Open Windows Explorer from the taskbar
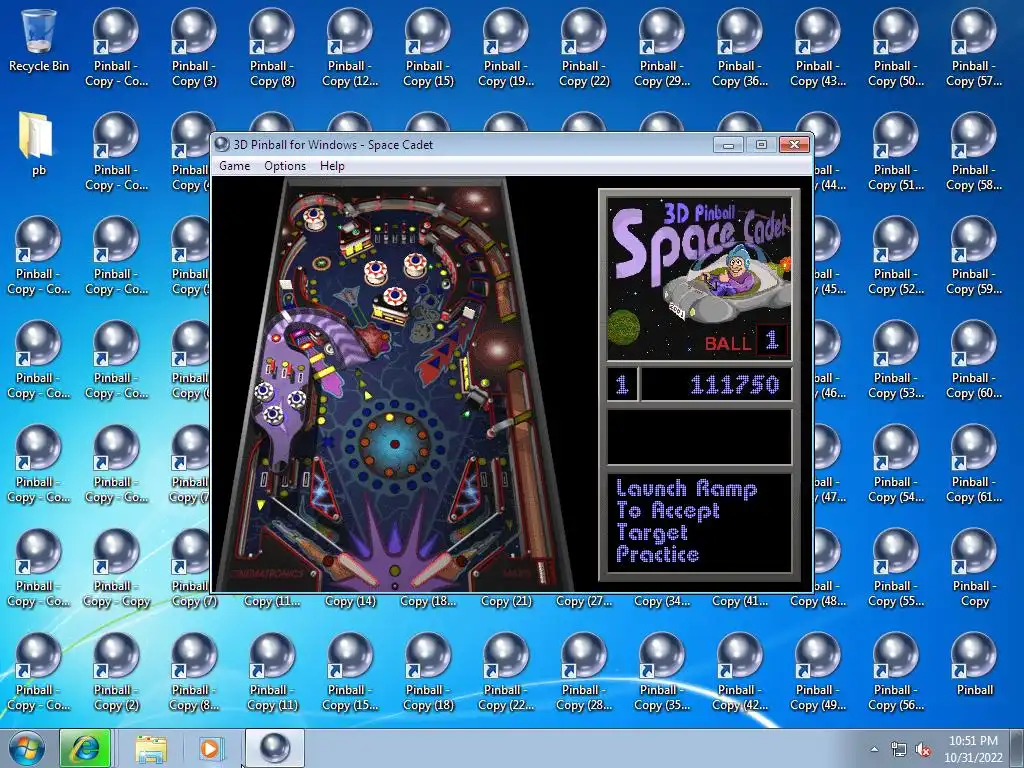 151,748
